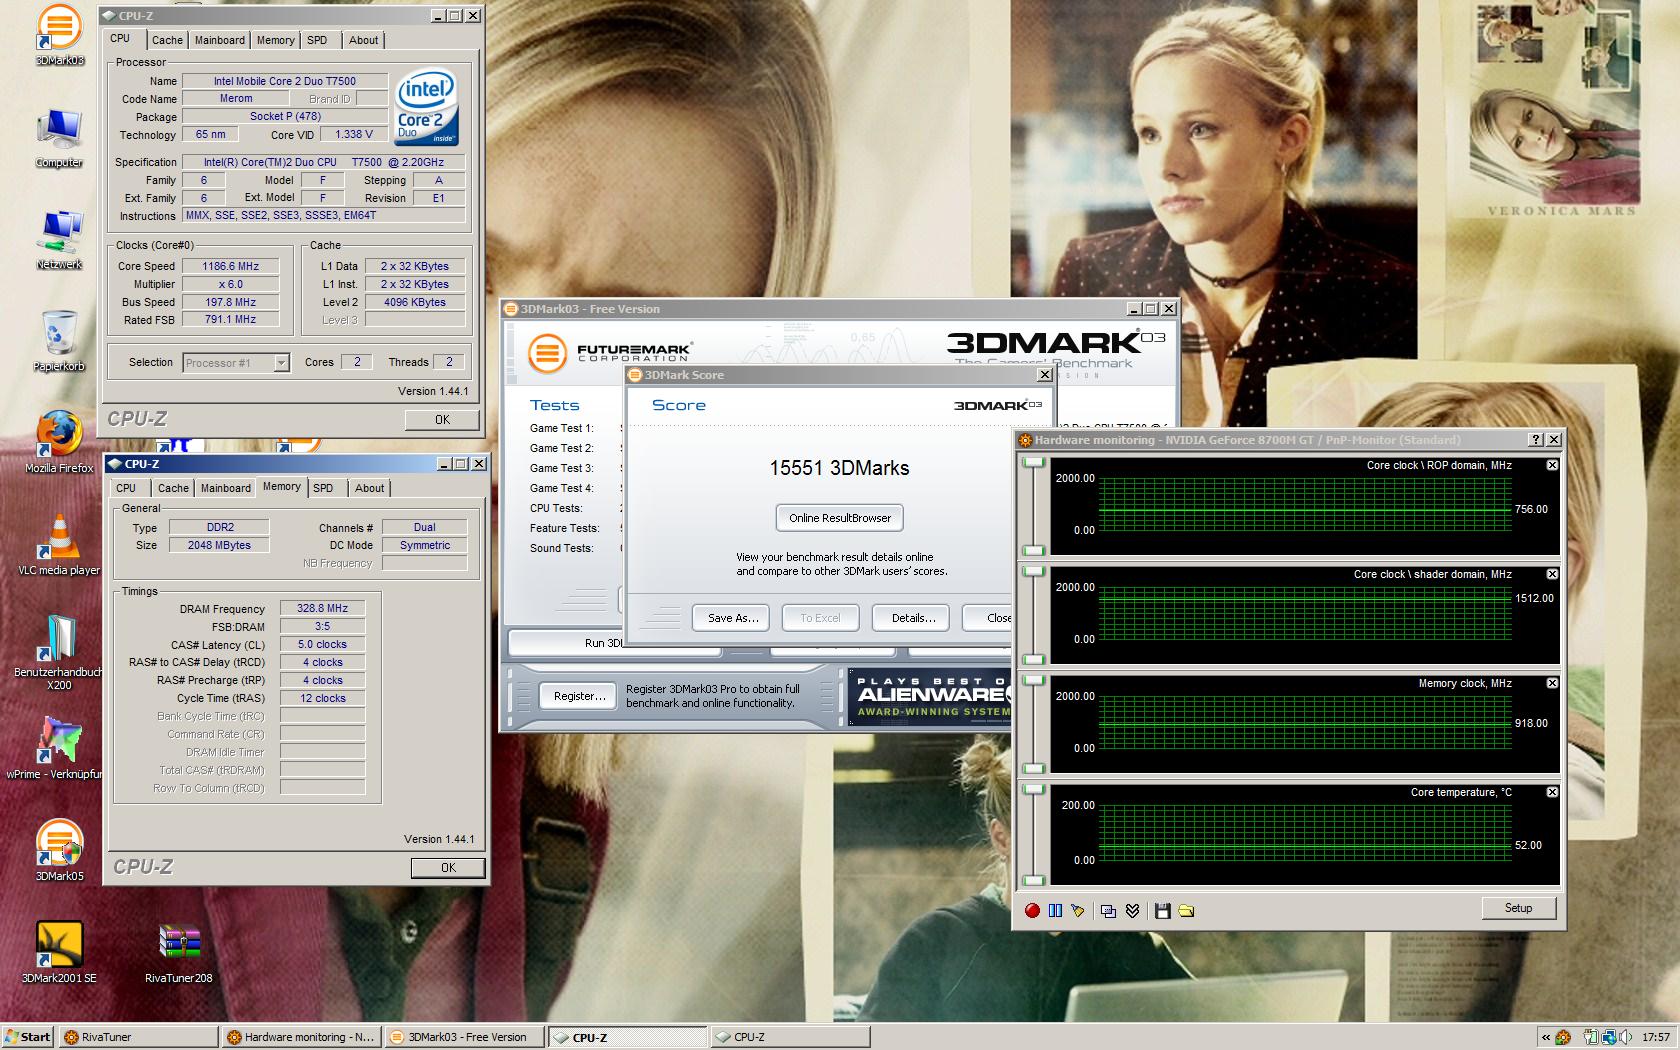This screenshot has height=1050, width=1680.
Task: Open the About tab in lower CPU-Z window
Action: (x=370, y=488)
